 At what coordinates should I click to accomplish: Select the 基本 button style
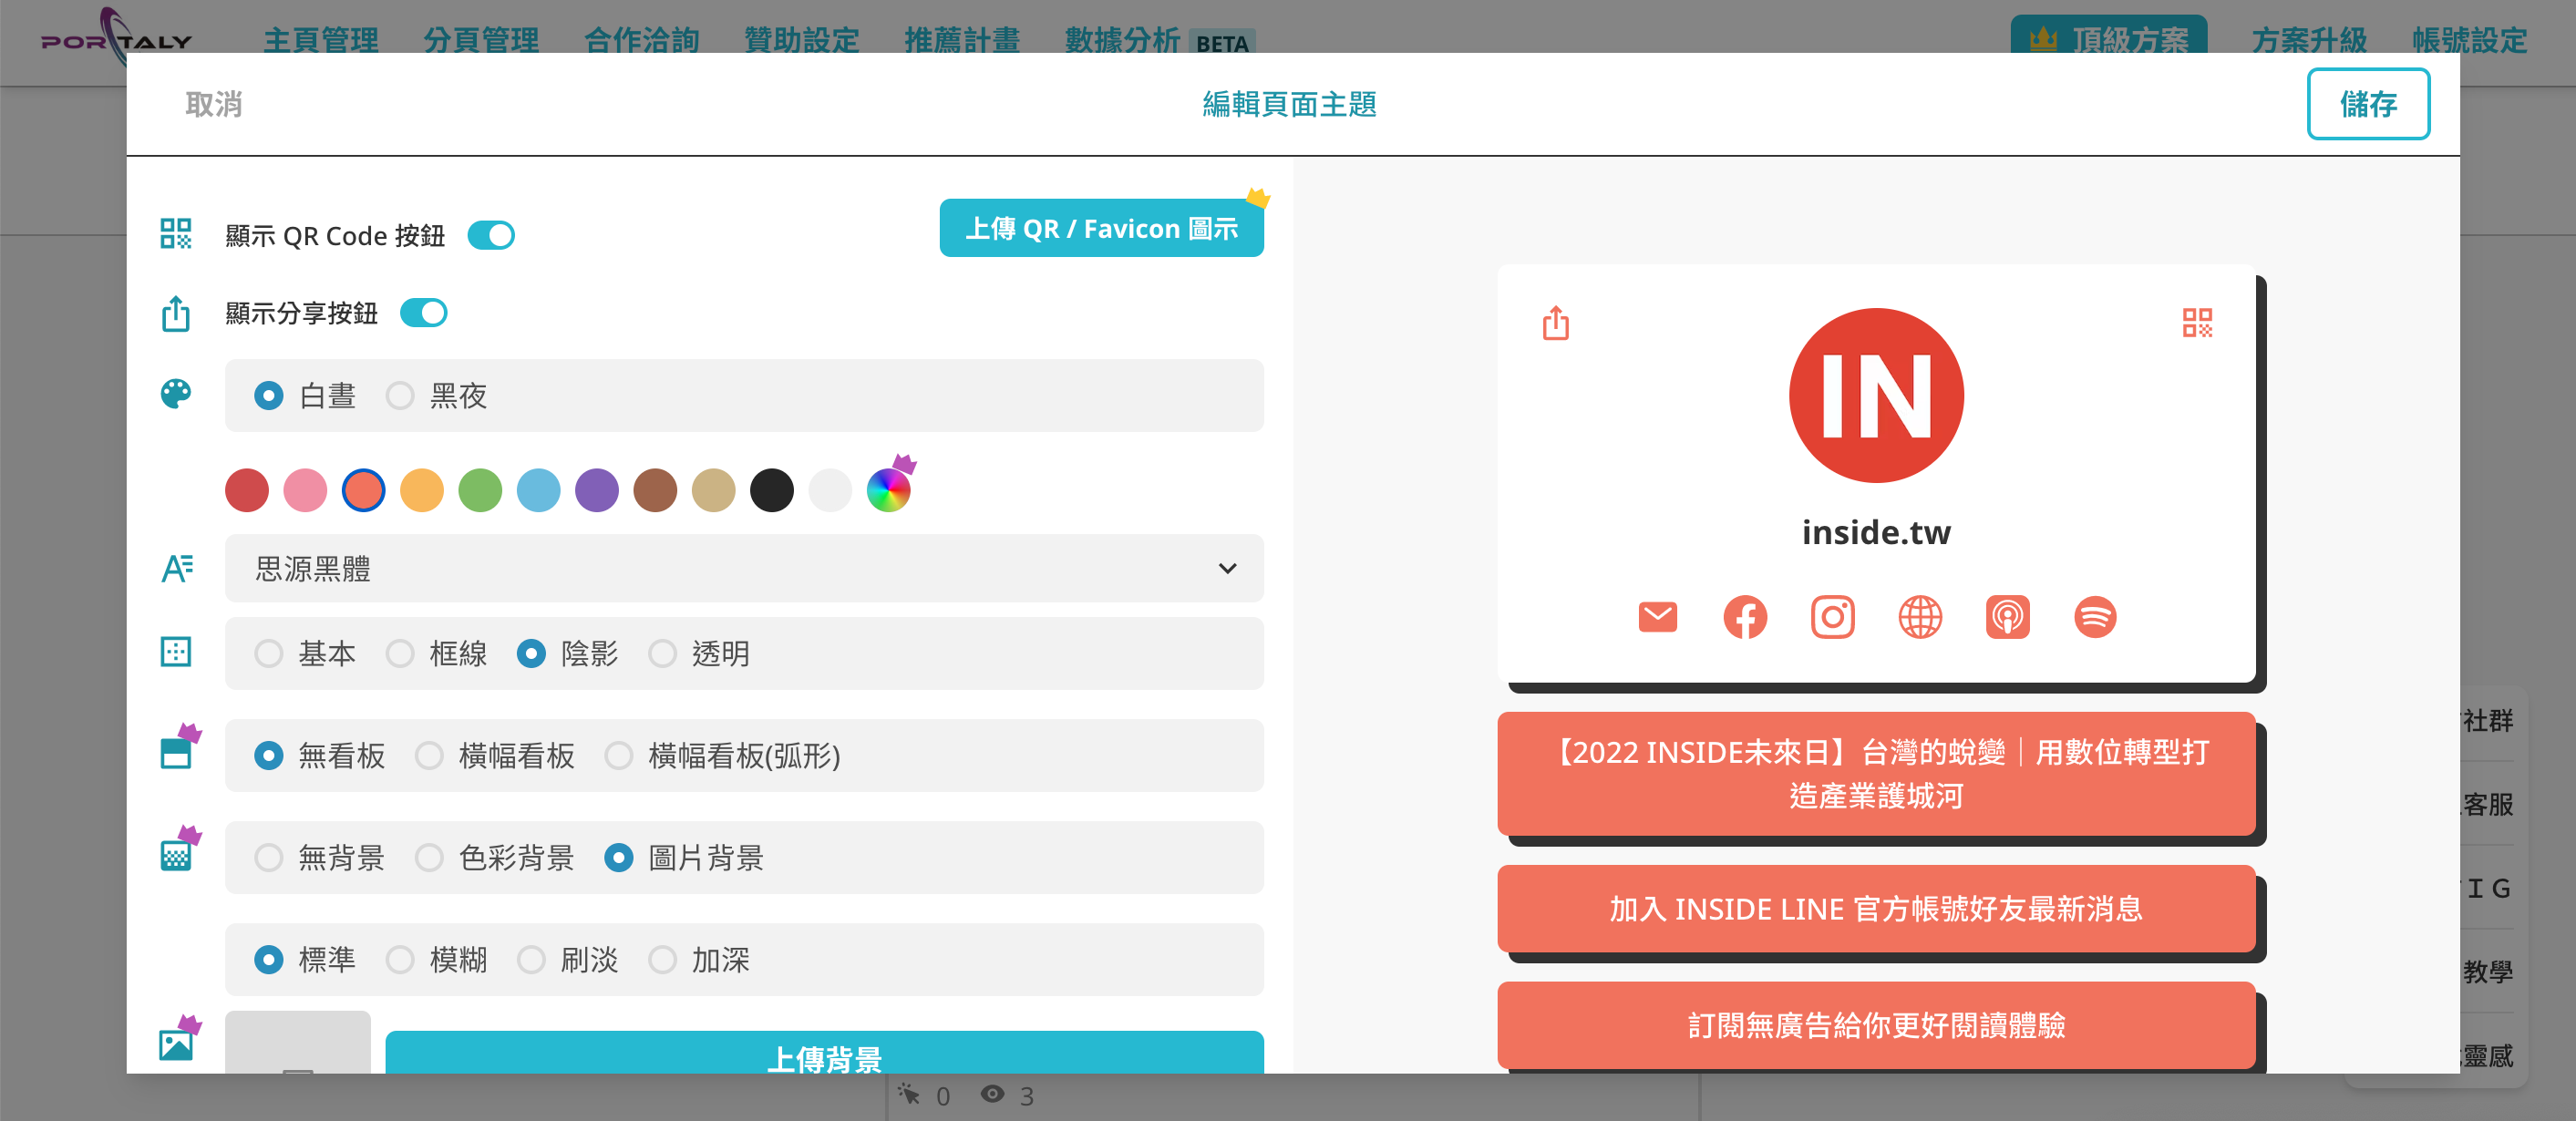point(268,654)
